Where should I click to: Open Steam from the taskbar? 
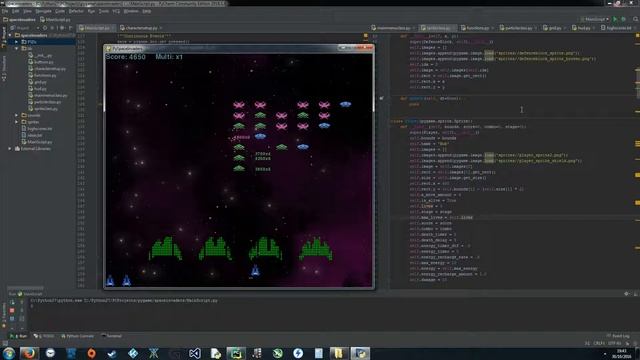(x=112, y=353)
